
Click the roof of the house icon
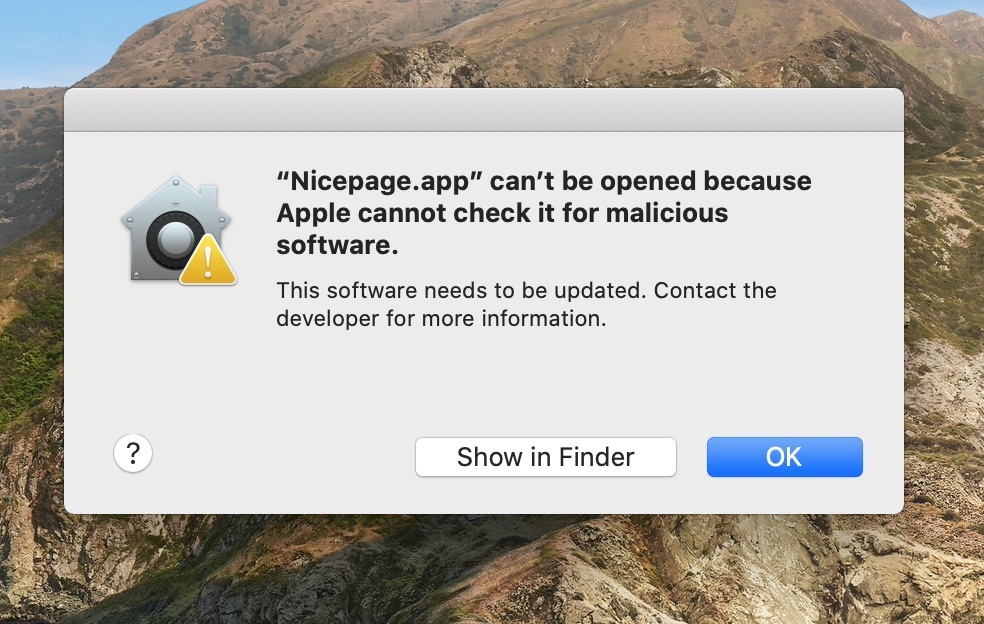pyautogui.click(x=176, y=196)
